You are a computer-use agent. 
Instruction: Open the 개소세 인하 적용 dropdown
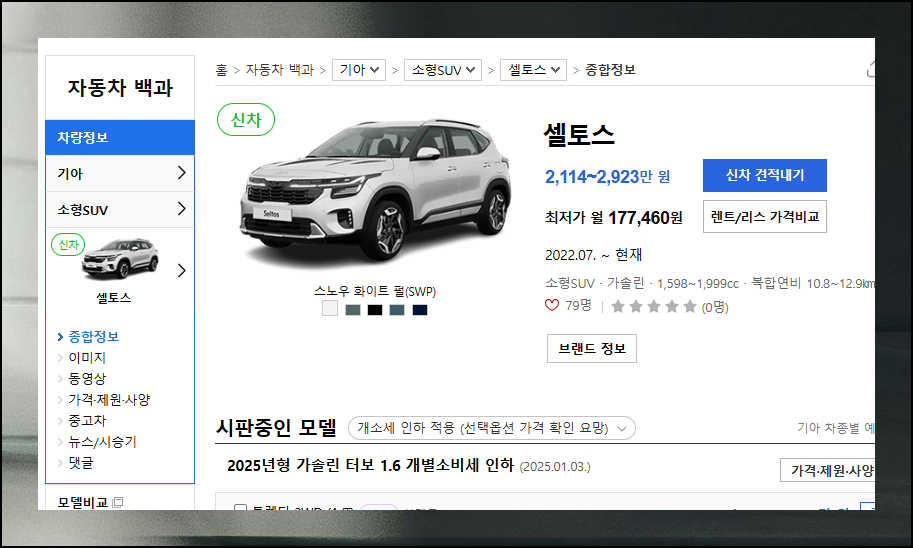pyautogui.click(x=491, y=428)
